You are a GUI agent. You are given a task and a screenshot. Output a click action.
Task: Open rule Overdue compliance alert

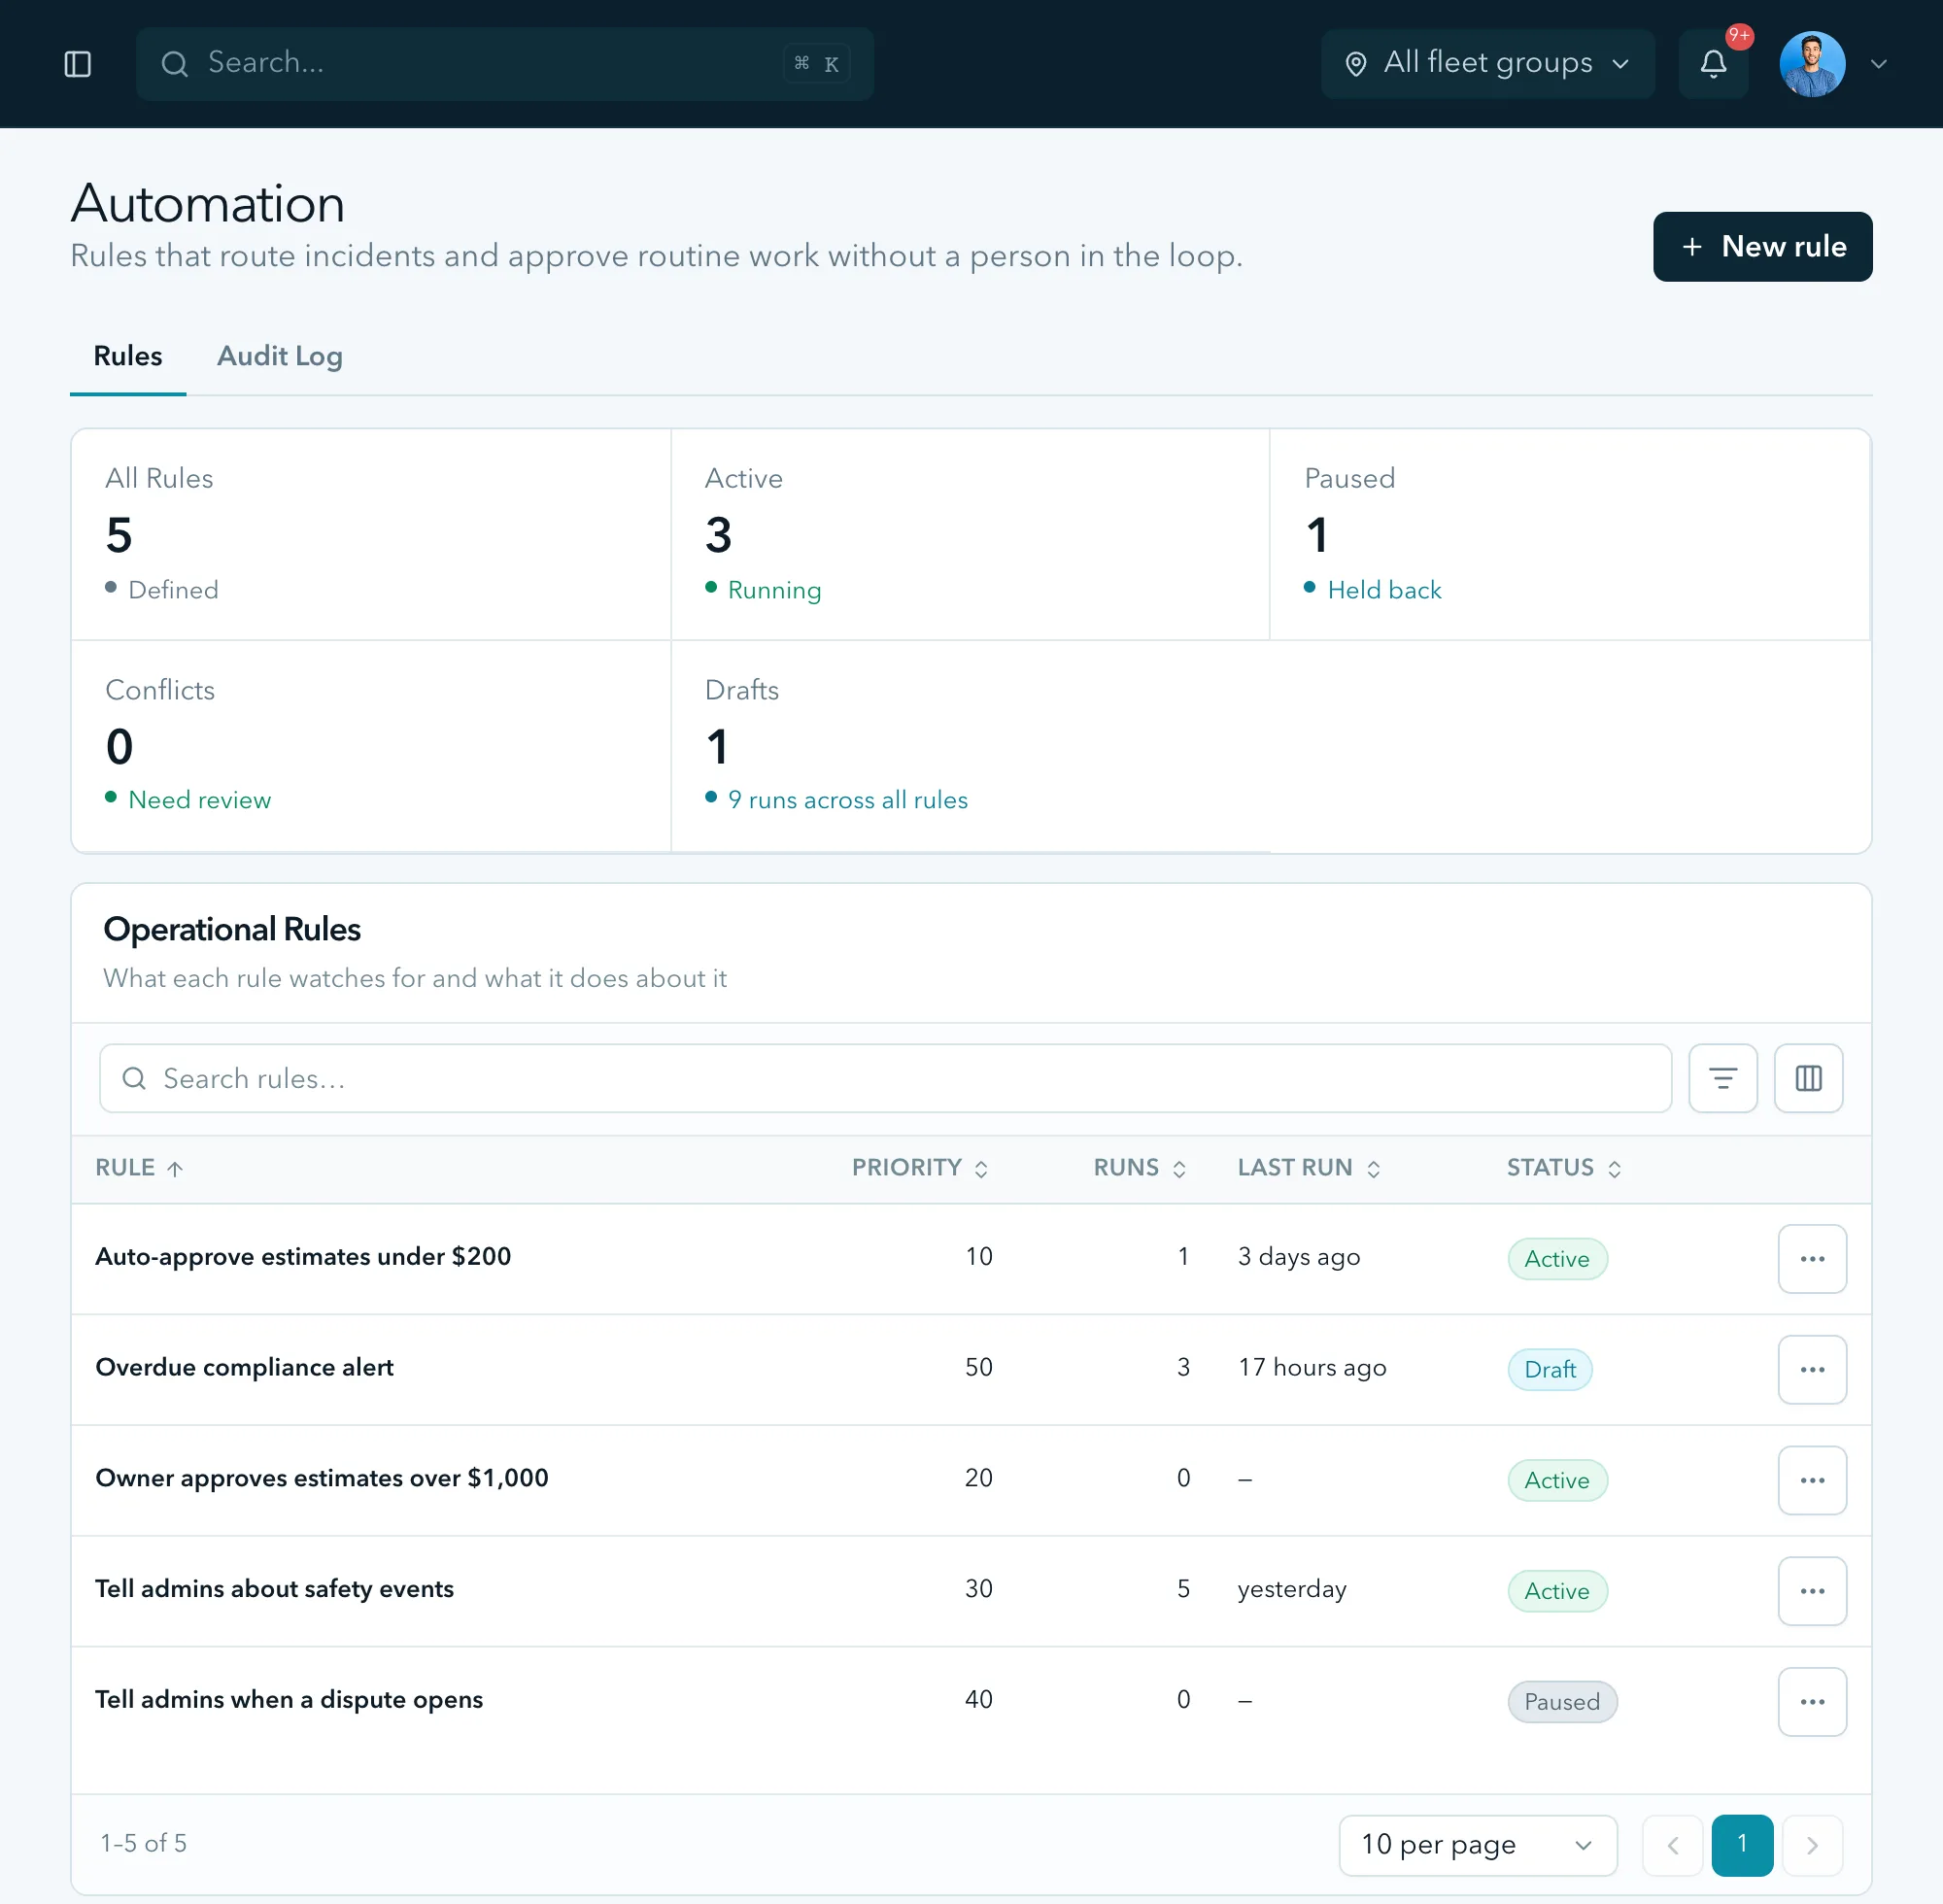pyautogui.click(x=244, y=1368)
